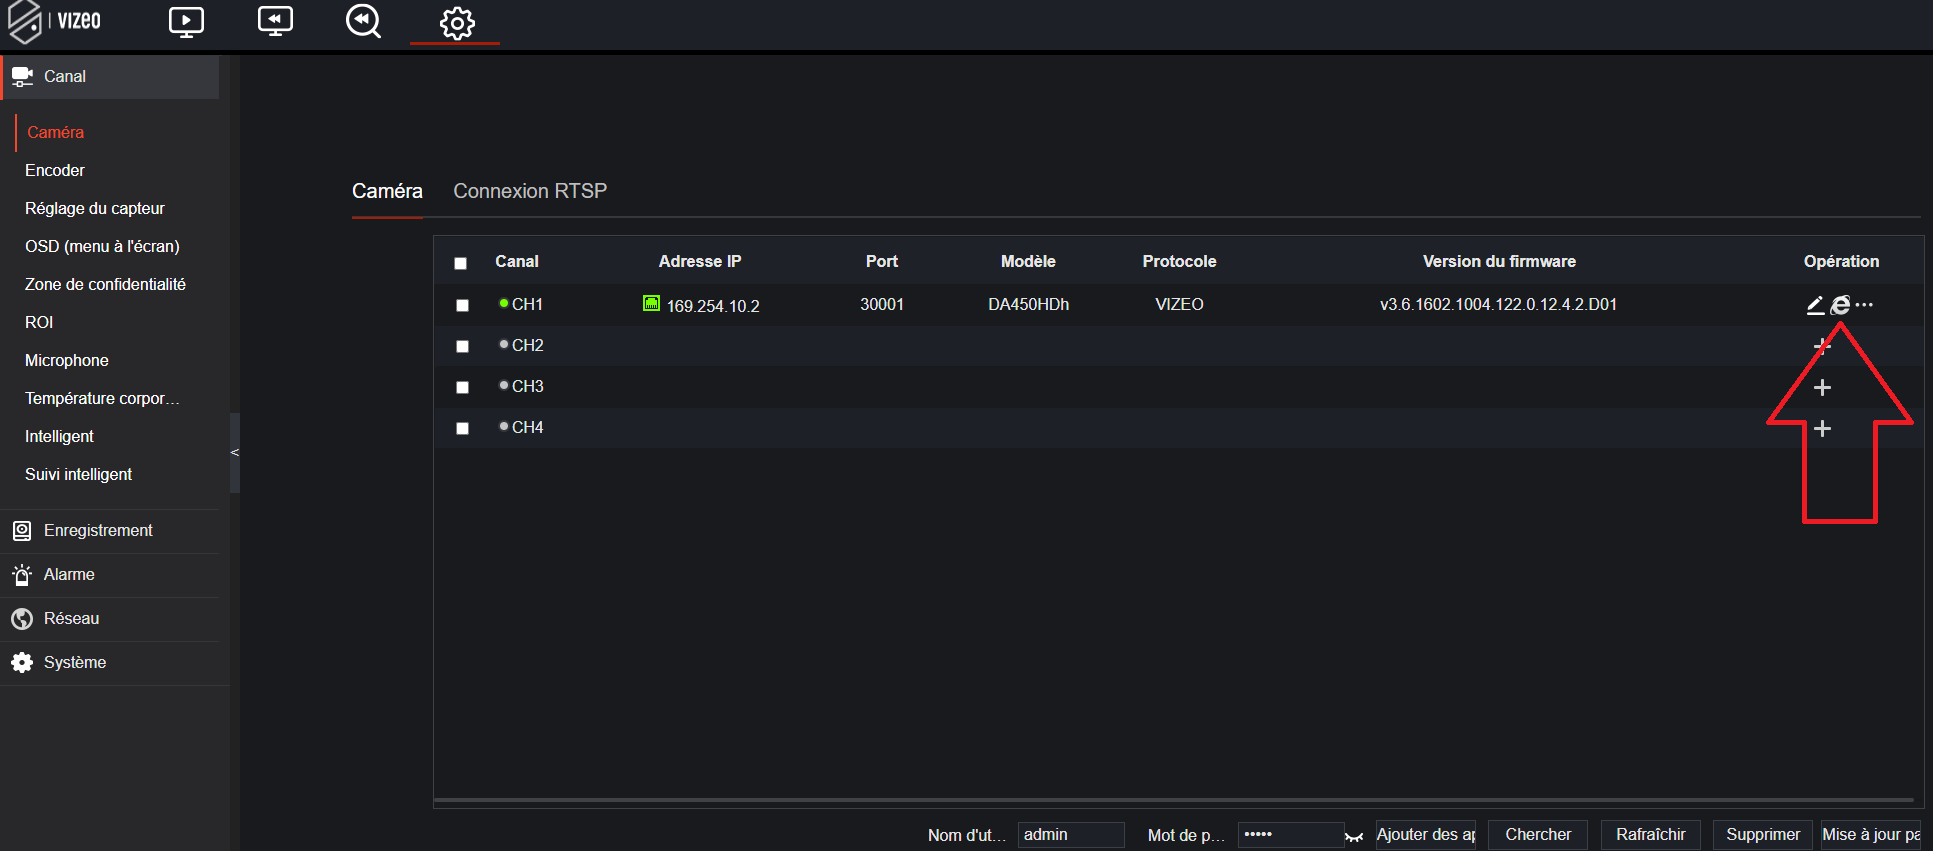Open the search recordings magnifier icon
Screen dimensions: 1933x851
363,22
